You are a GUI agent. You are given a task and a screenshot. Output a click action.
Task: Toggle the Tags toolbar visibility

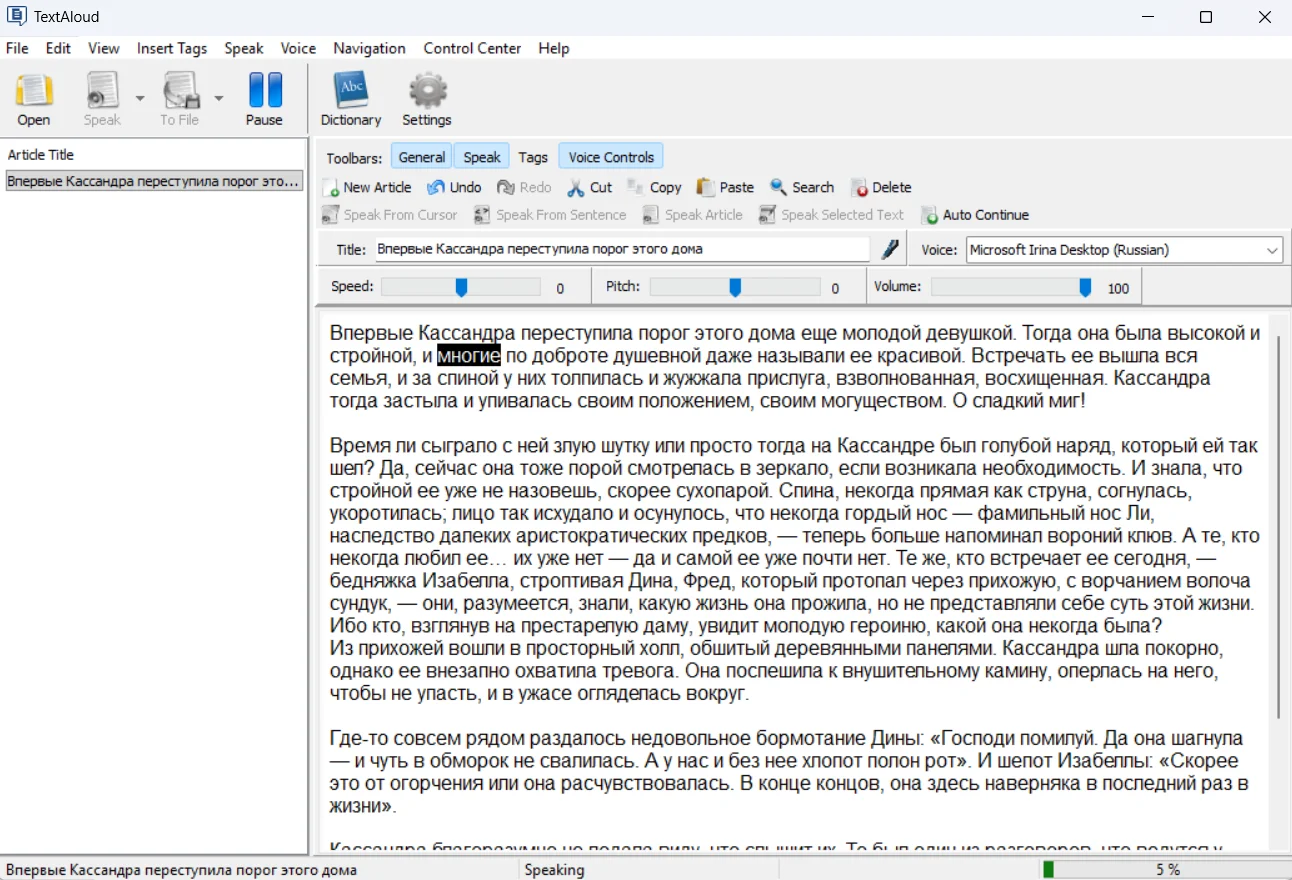[x=533, y=157]
